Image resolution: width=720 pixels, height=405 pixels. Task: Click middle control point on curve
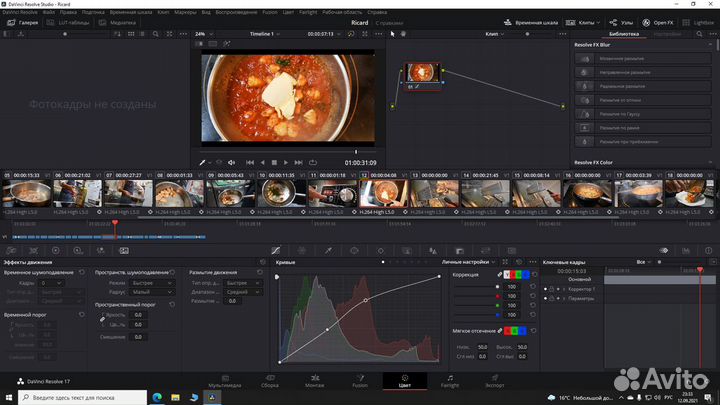click(x=366, y=299)
